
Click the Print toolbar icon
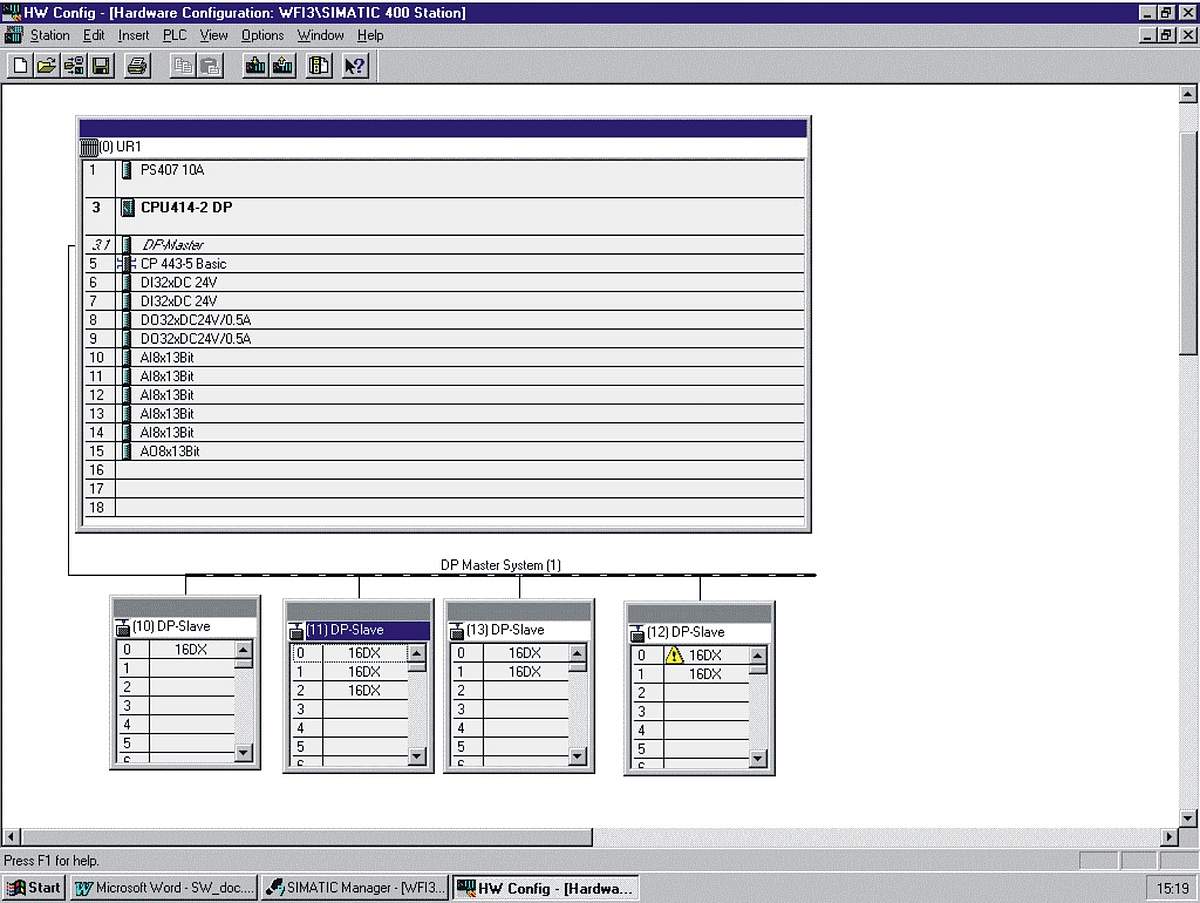click(x=138, y=66)
